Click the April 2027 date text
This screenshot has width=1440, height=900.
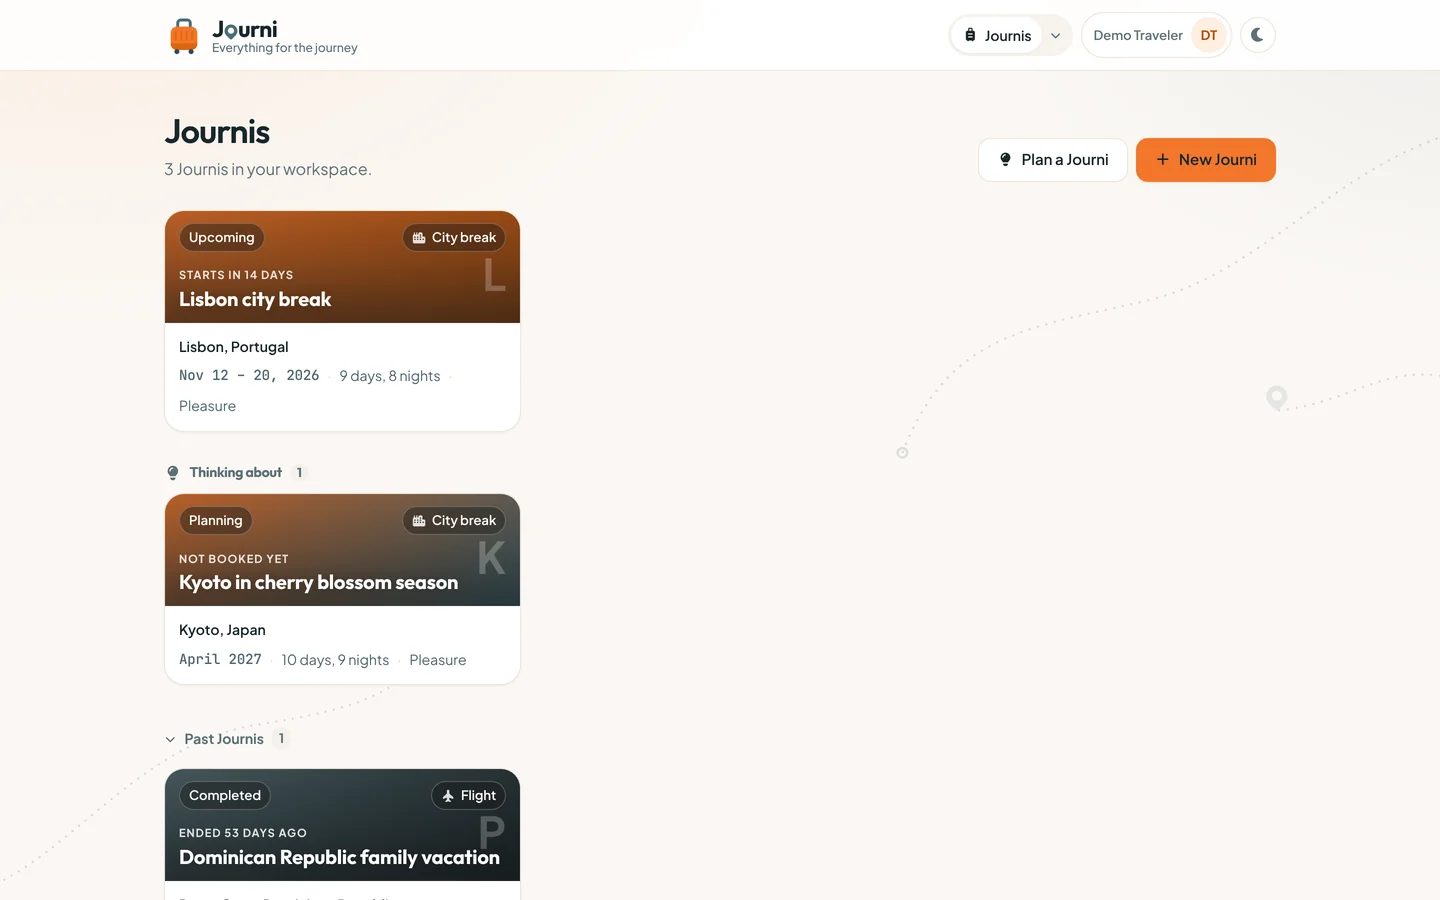220,659
